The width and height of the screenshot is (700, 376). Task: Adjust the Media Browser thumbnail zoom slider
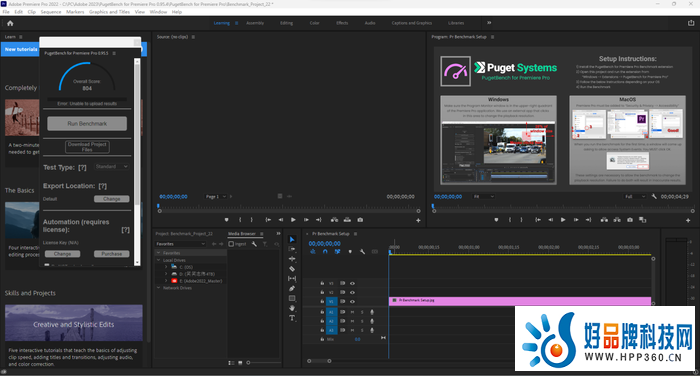click(248, 363)
